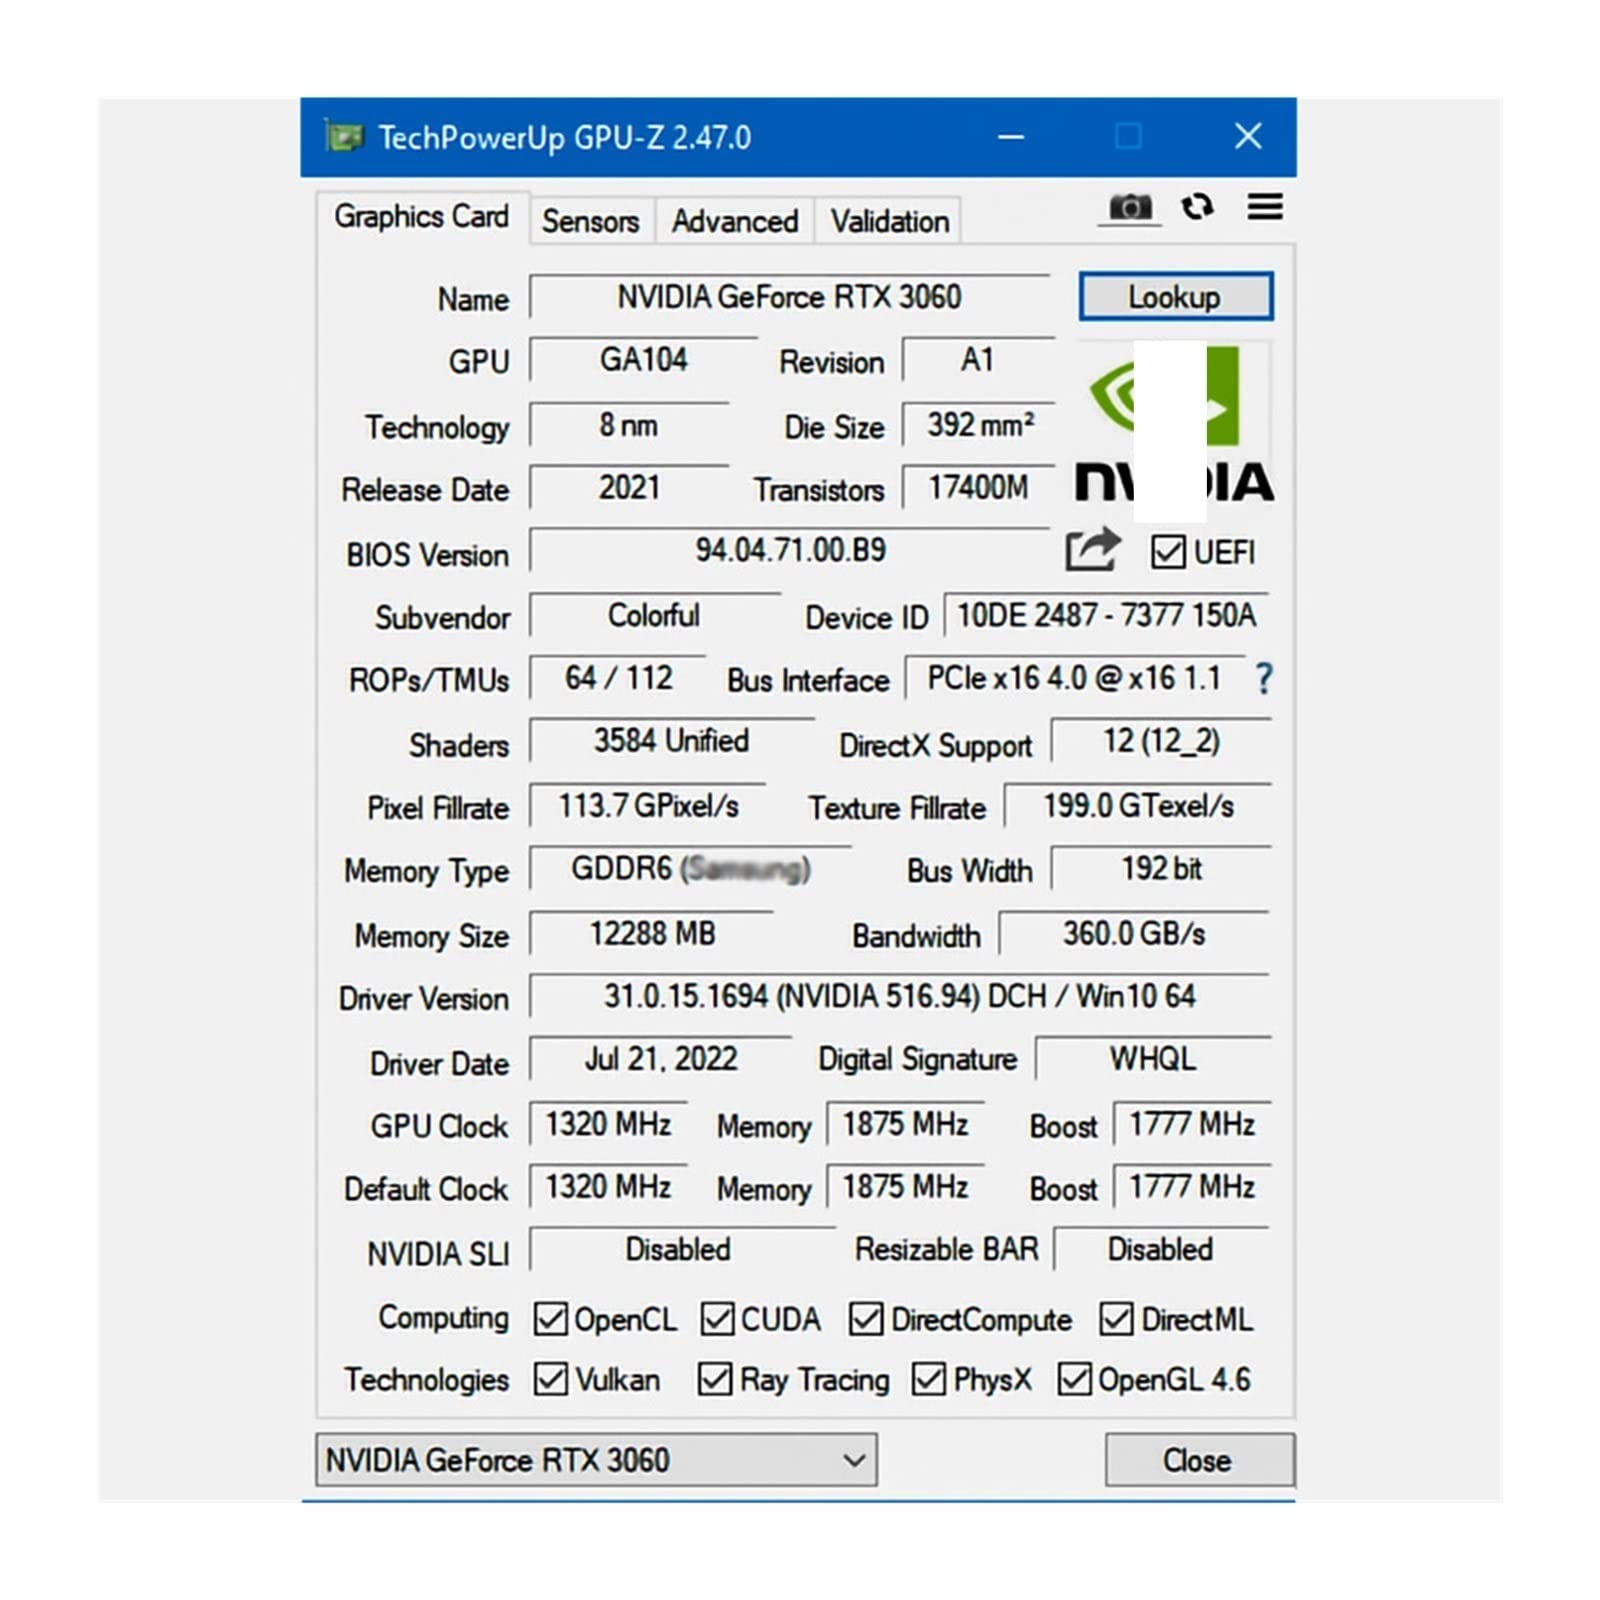The image size is (1600, 1600).
Task: Click the Close button
Action: (1198, 1460)
